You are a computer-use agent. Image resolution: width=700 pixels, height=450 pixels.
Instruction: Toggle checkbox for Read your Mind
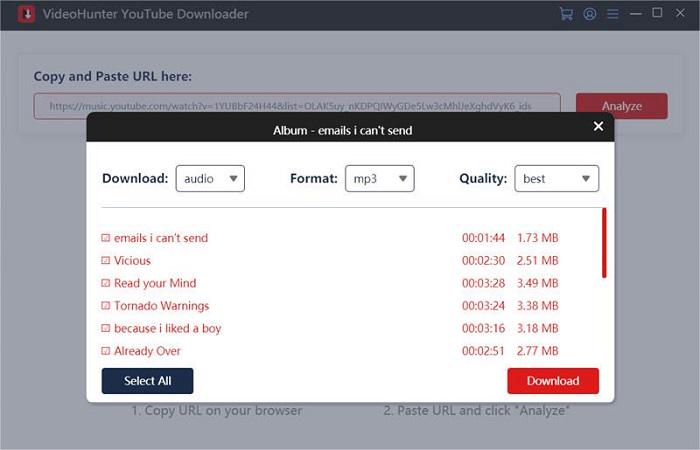(105, 283)
